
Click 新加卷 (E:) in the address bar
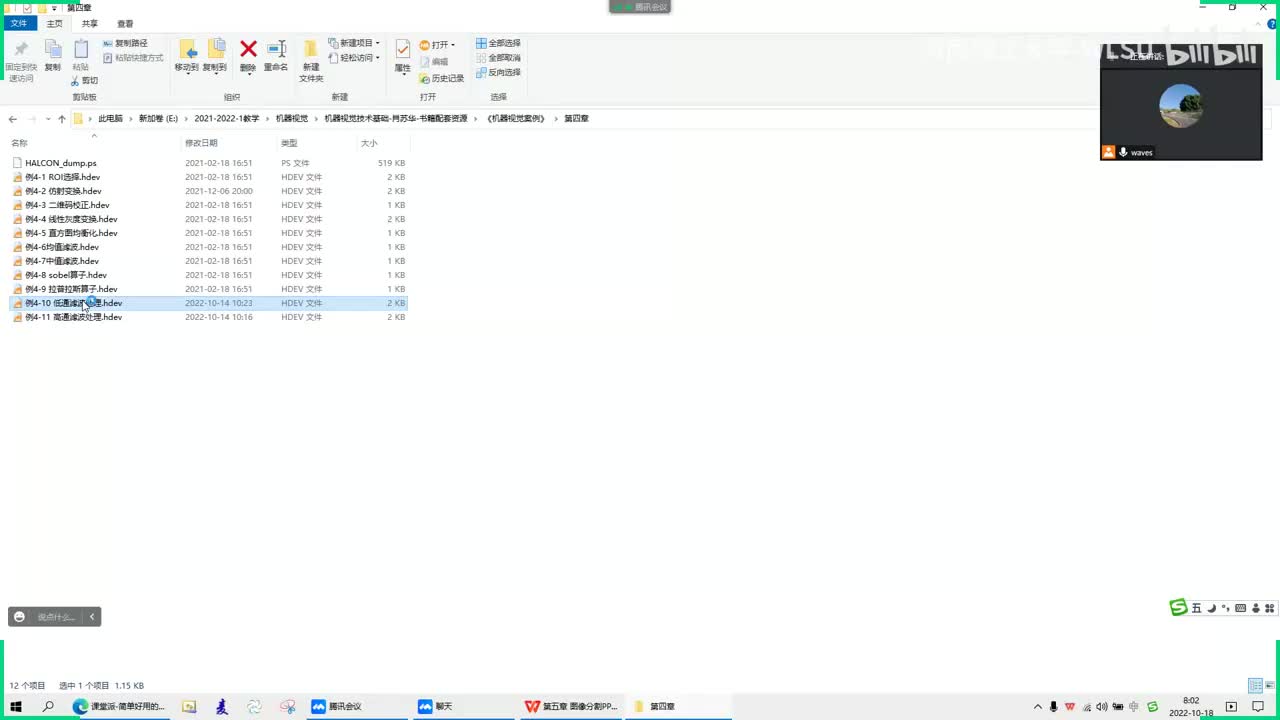coord(158,118)
